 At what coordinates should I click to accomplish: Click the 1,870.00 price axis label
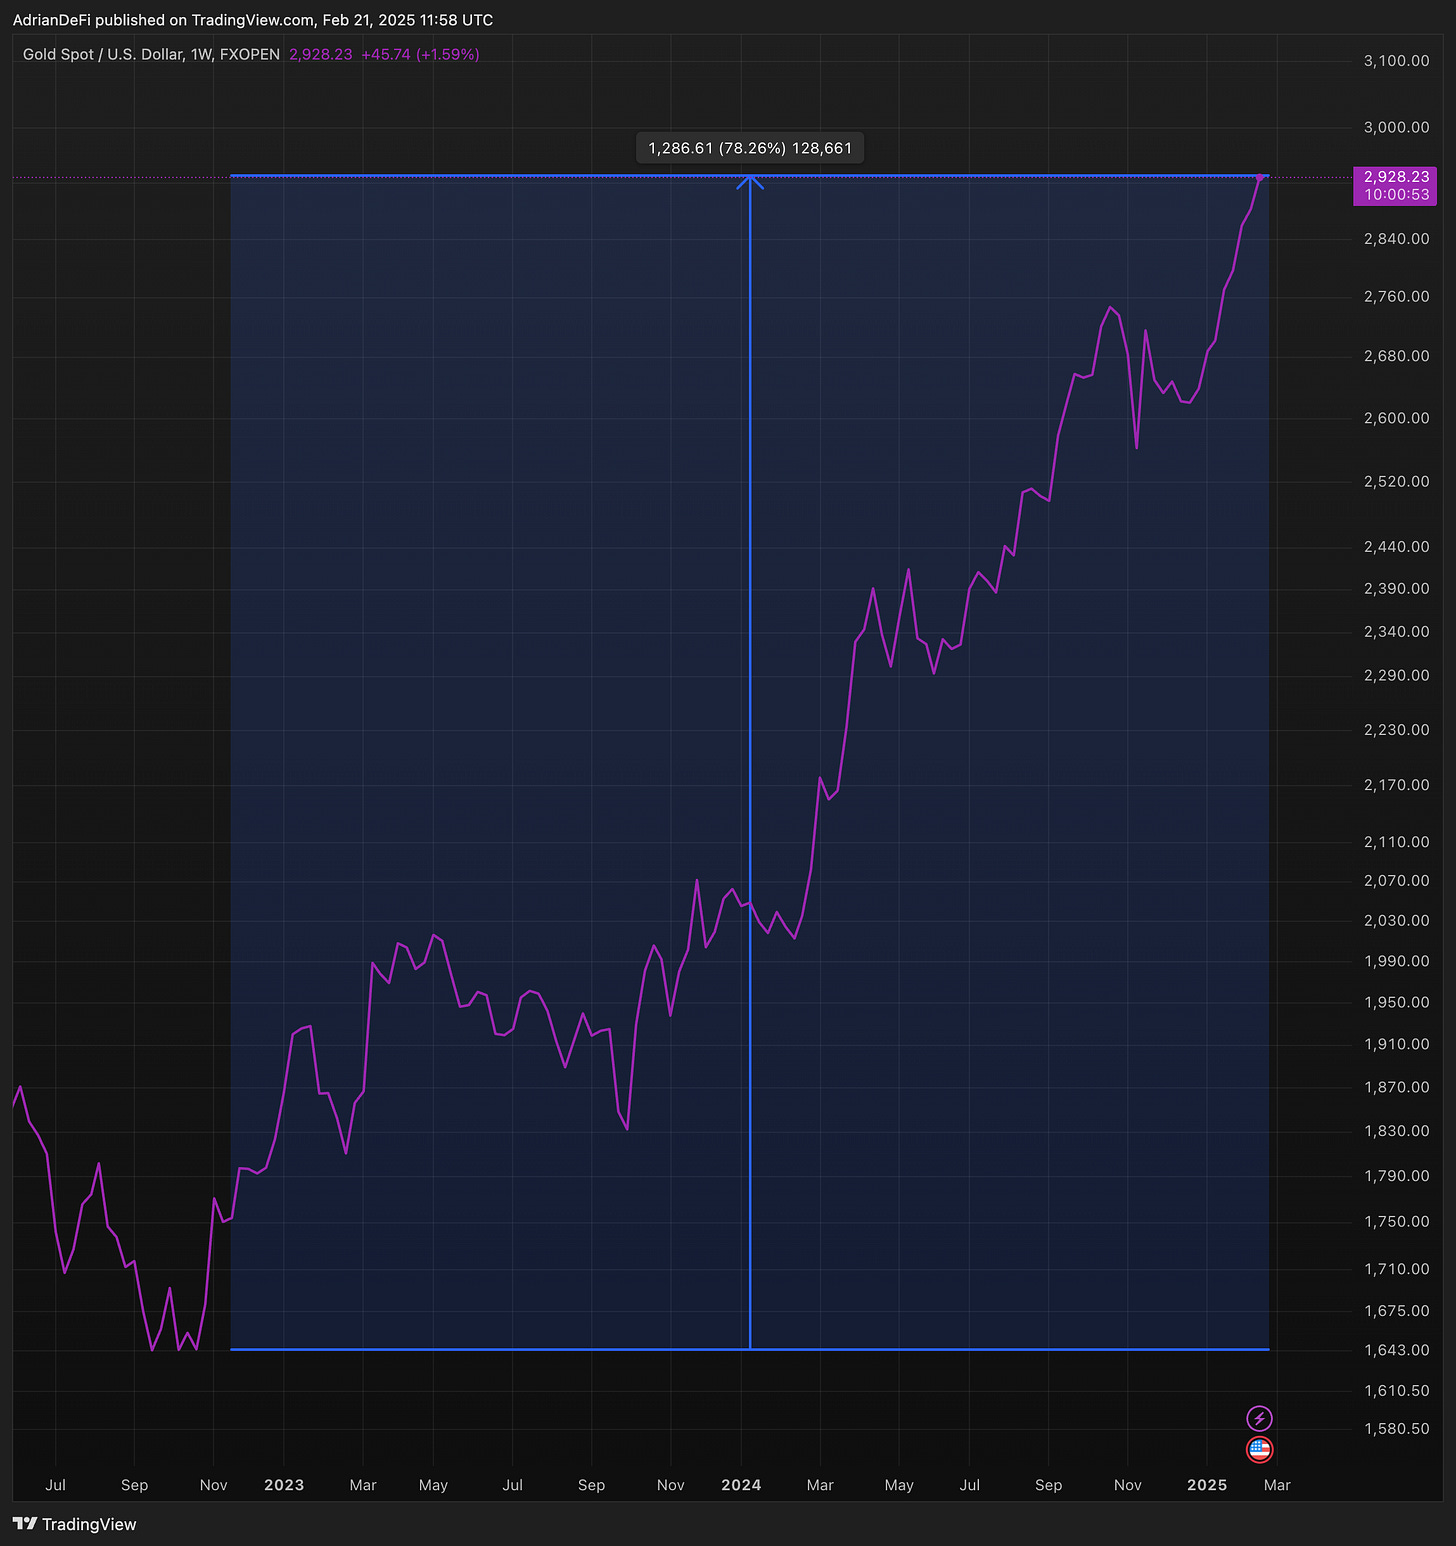[1396, 1087]
